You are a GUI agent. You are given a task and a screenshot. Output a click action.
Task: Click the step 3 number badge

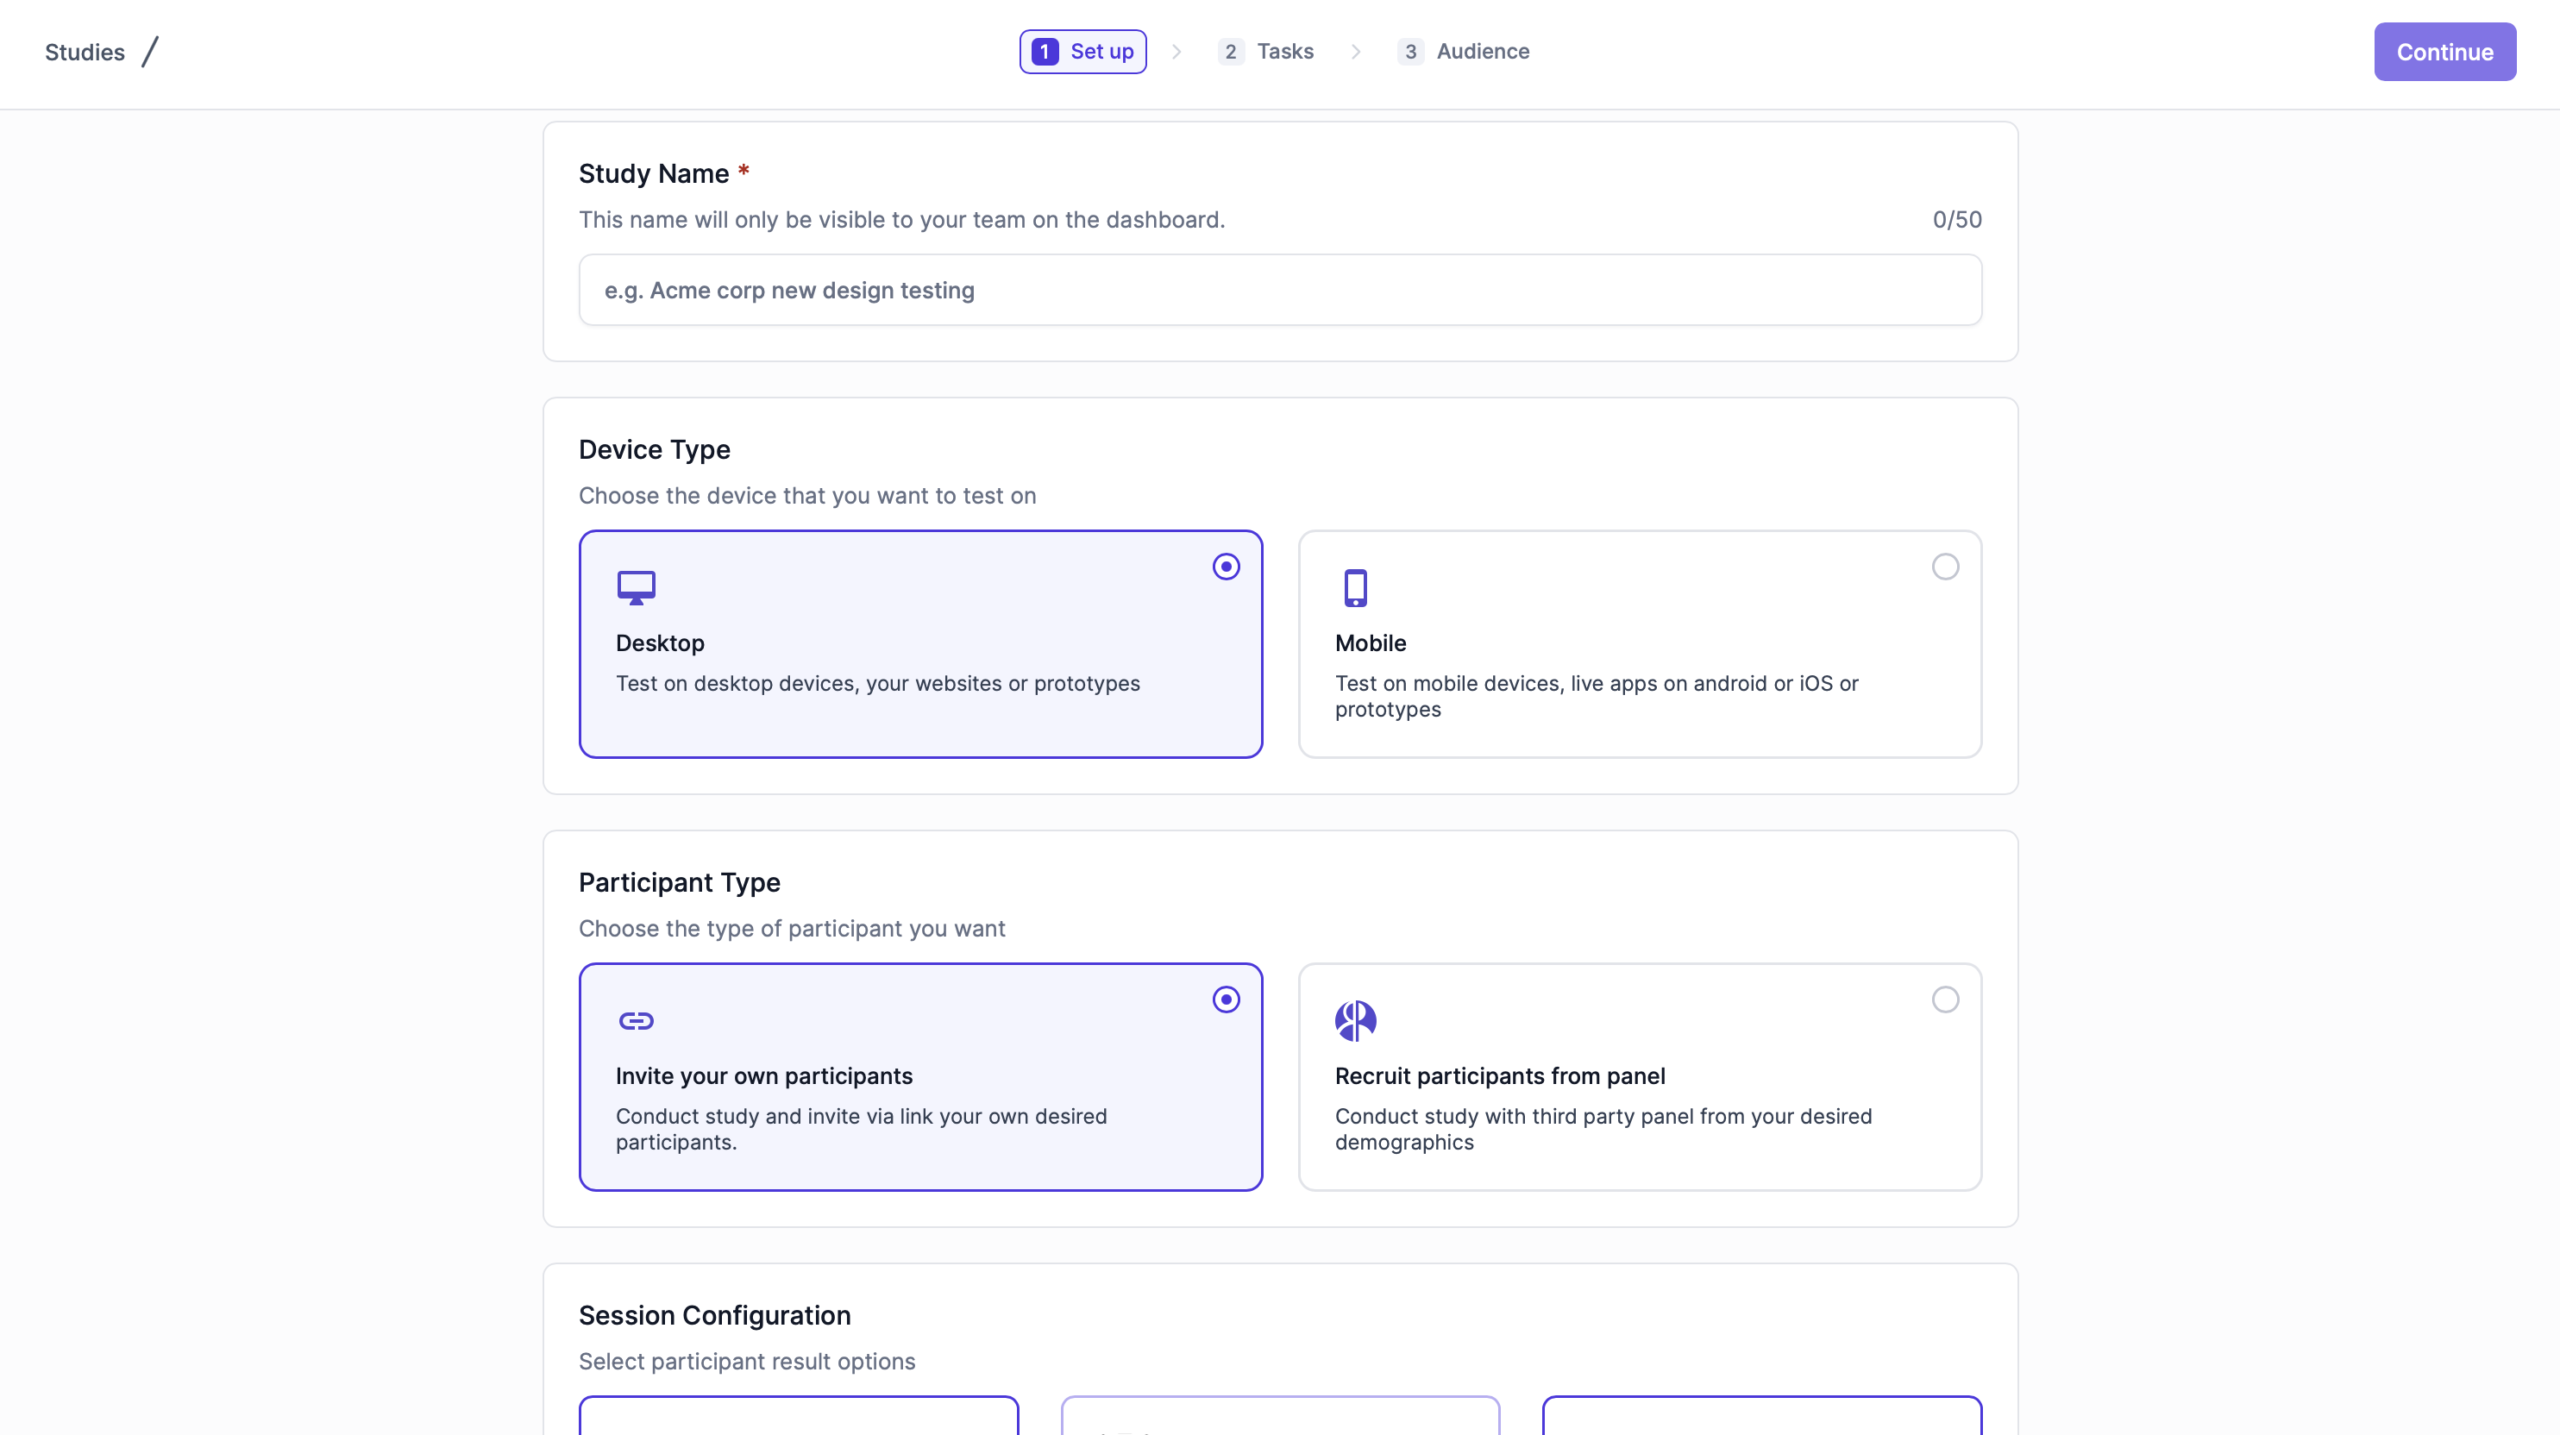[x=1410, y=52]
